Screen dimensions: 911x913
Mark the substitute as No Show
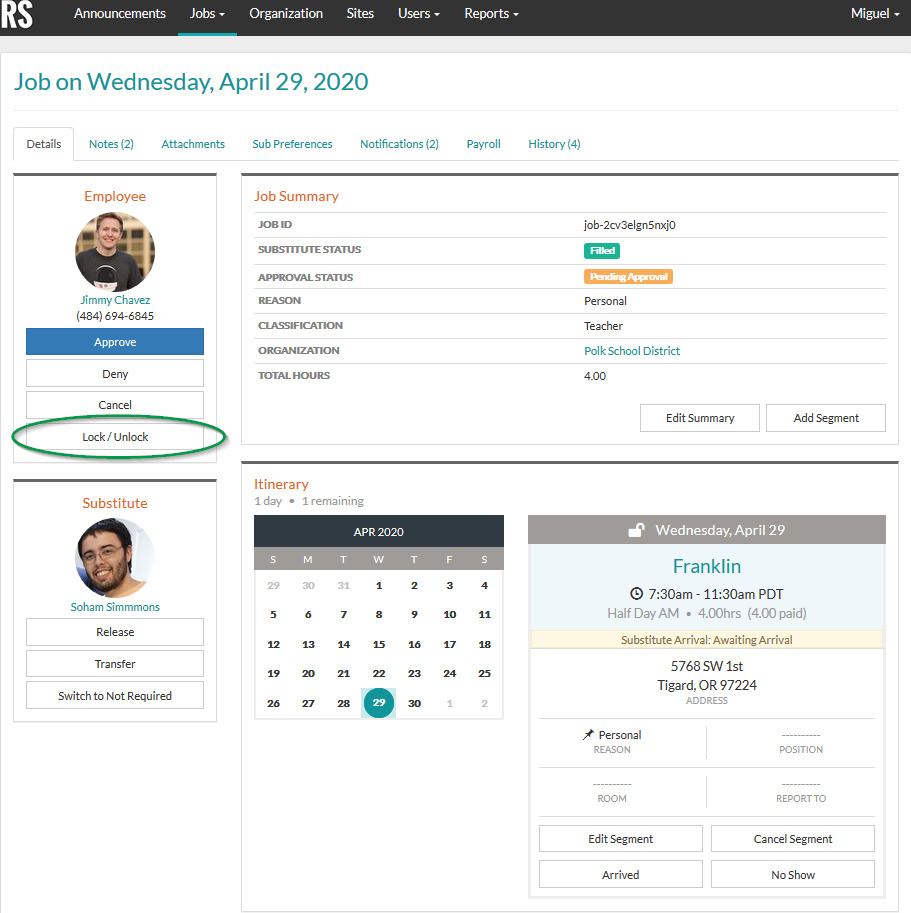coord(792,874)
